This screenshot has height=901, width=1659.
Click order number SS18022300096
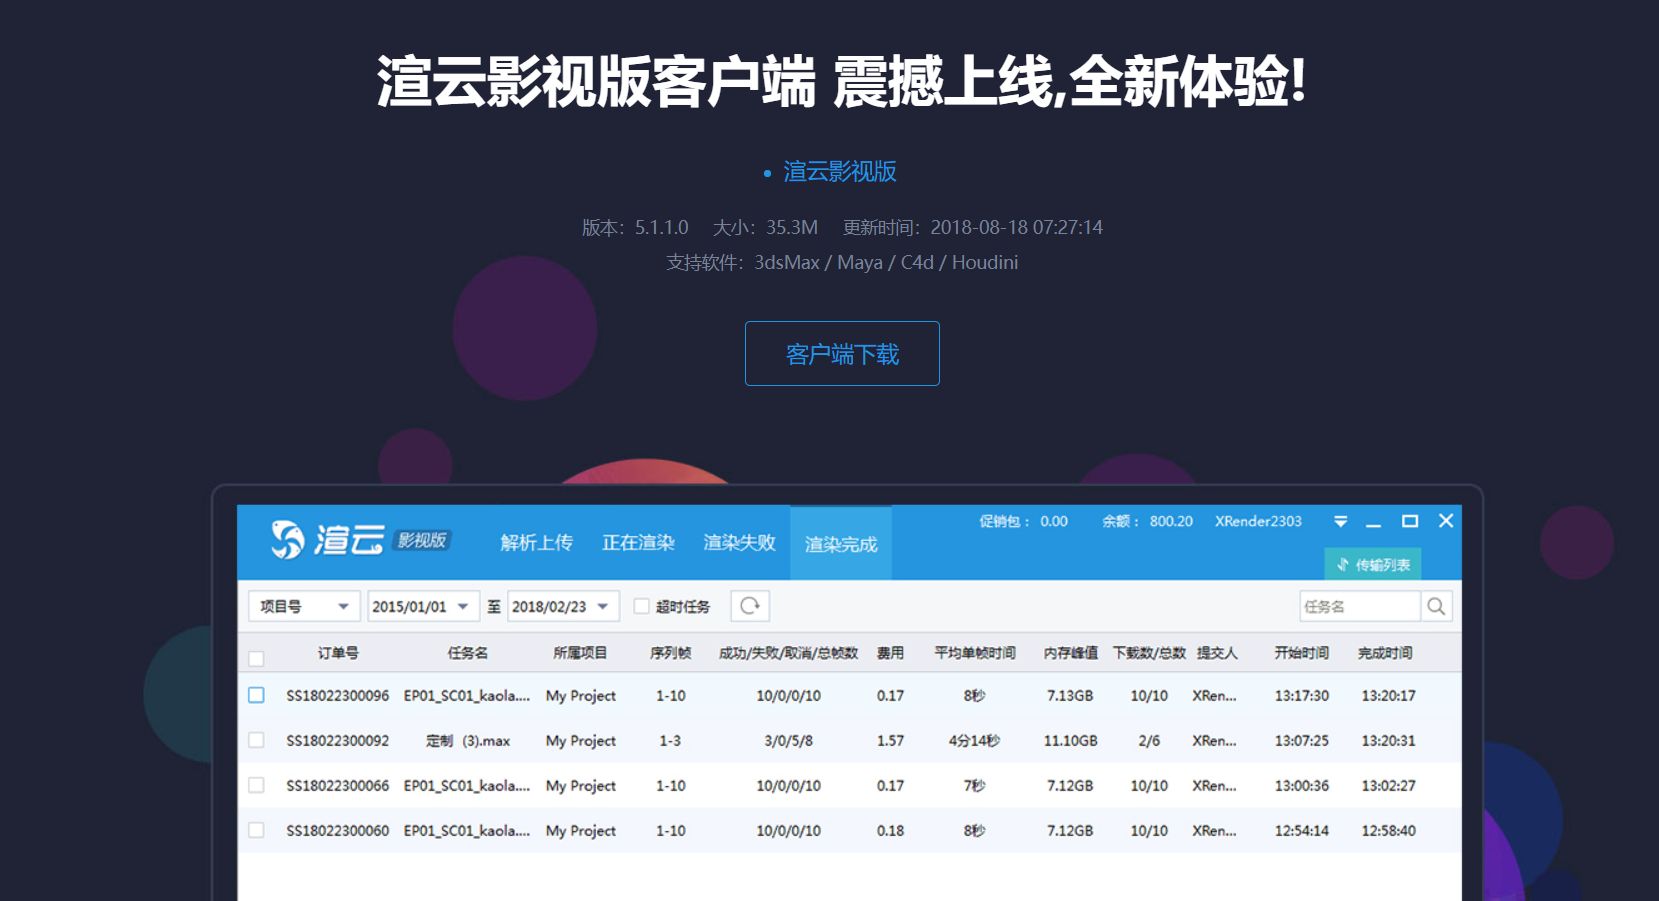click(x=338, y=695)
